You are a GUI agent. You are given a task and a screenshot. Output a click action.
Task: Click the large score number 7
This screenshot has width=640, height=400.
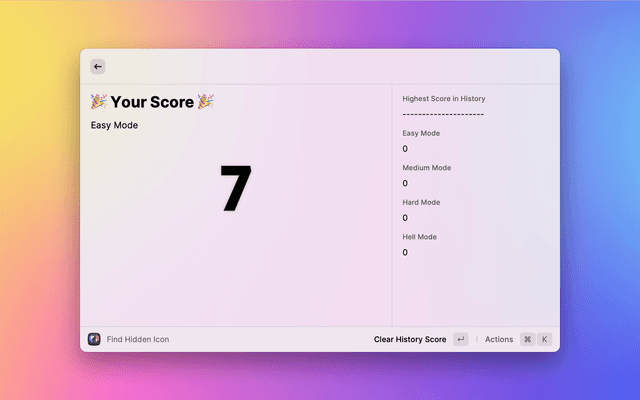pyautogui.click(x=235, y=188)
